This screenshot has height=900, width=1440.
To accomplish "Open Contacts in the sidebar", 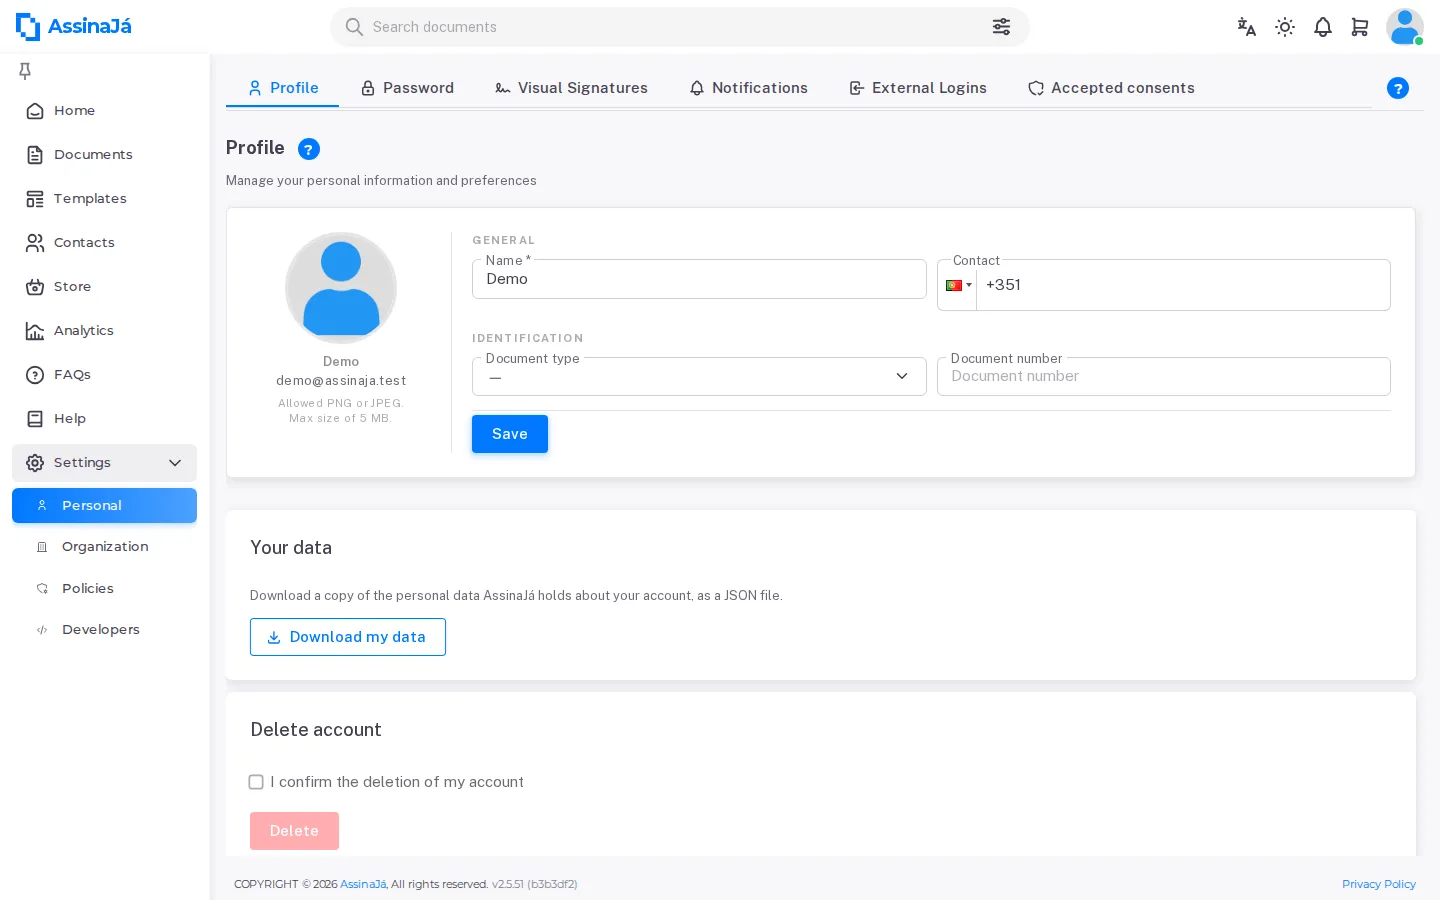I will pyautogui.click(x=104, y=243).
